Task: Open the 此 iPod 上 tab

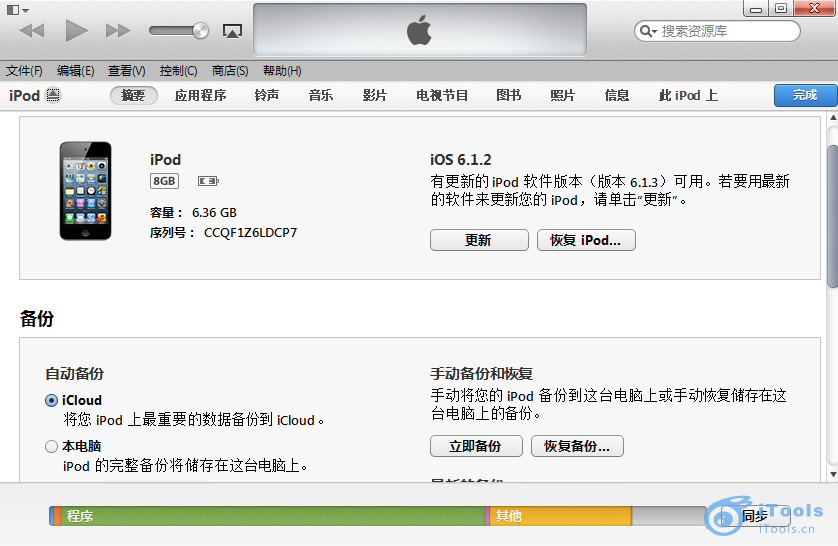Action: pos(688,95)
